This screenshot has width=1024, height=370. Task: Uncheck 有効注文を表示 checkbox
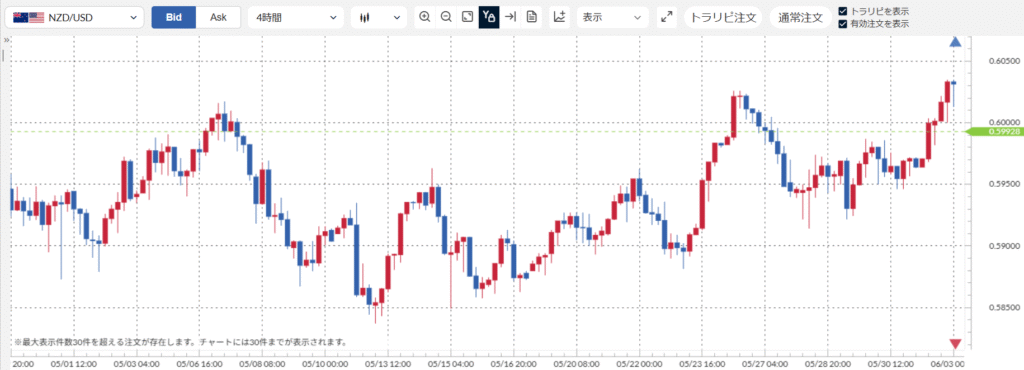click(x=843, y=24)
